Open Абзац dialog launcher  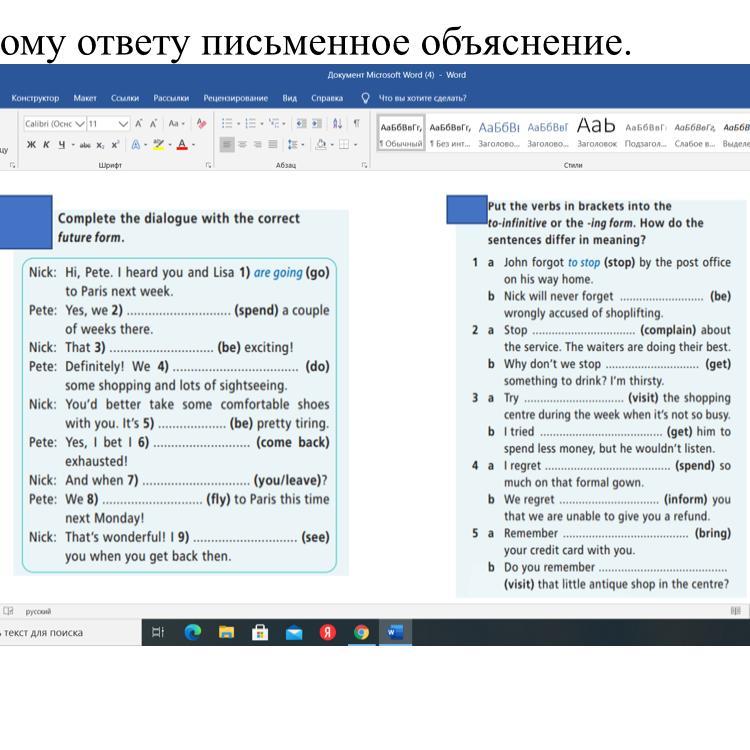[364, 165]
